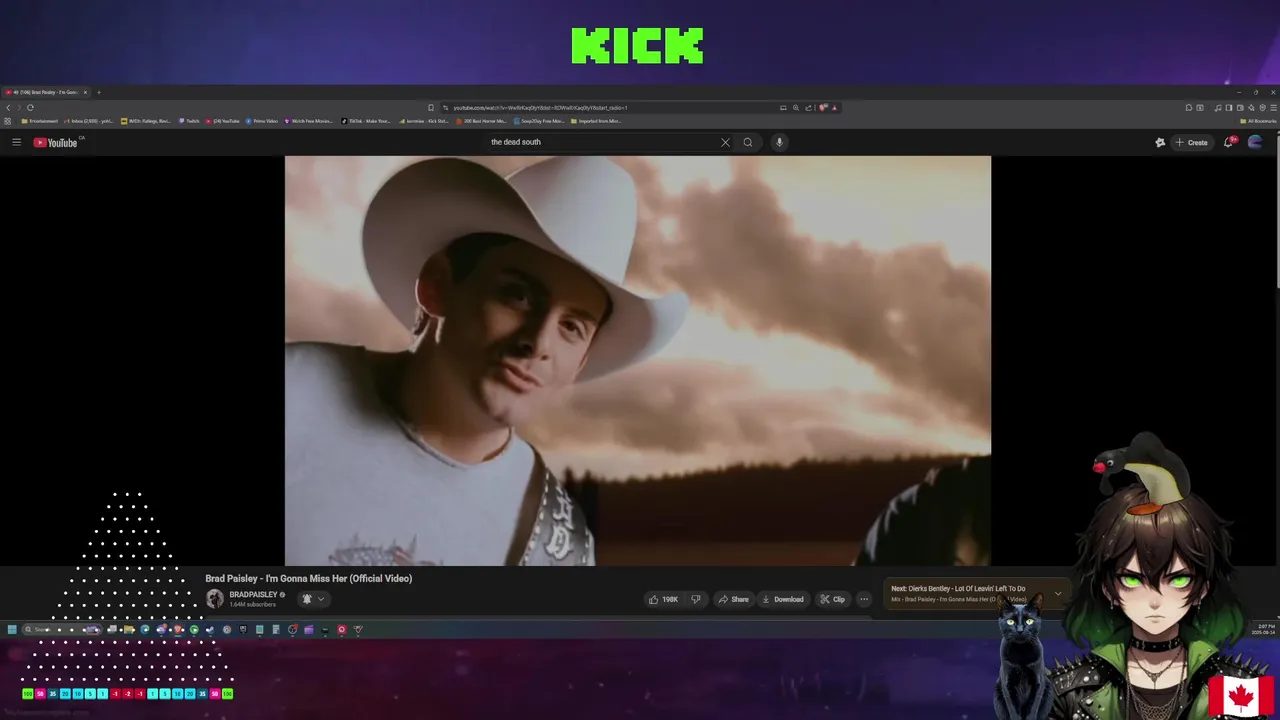Open the subscription notification bell dropdown
Viewport: 1280px width, 720px height.
pyautogui.click(x=313, y=599)
